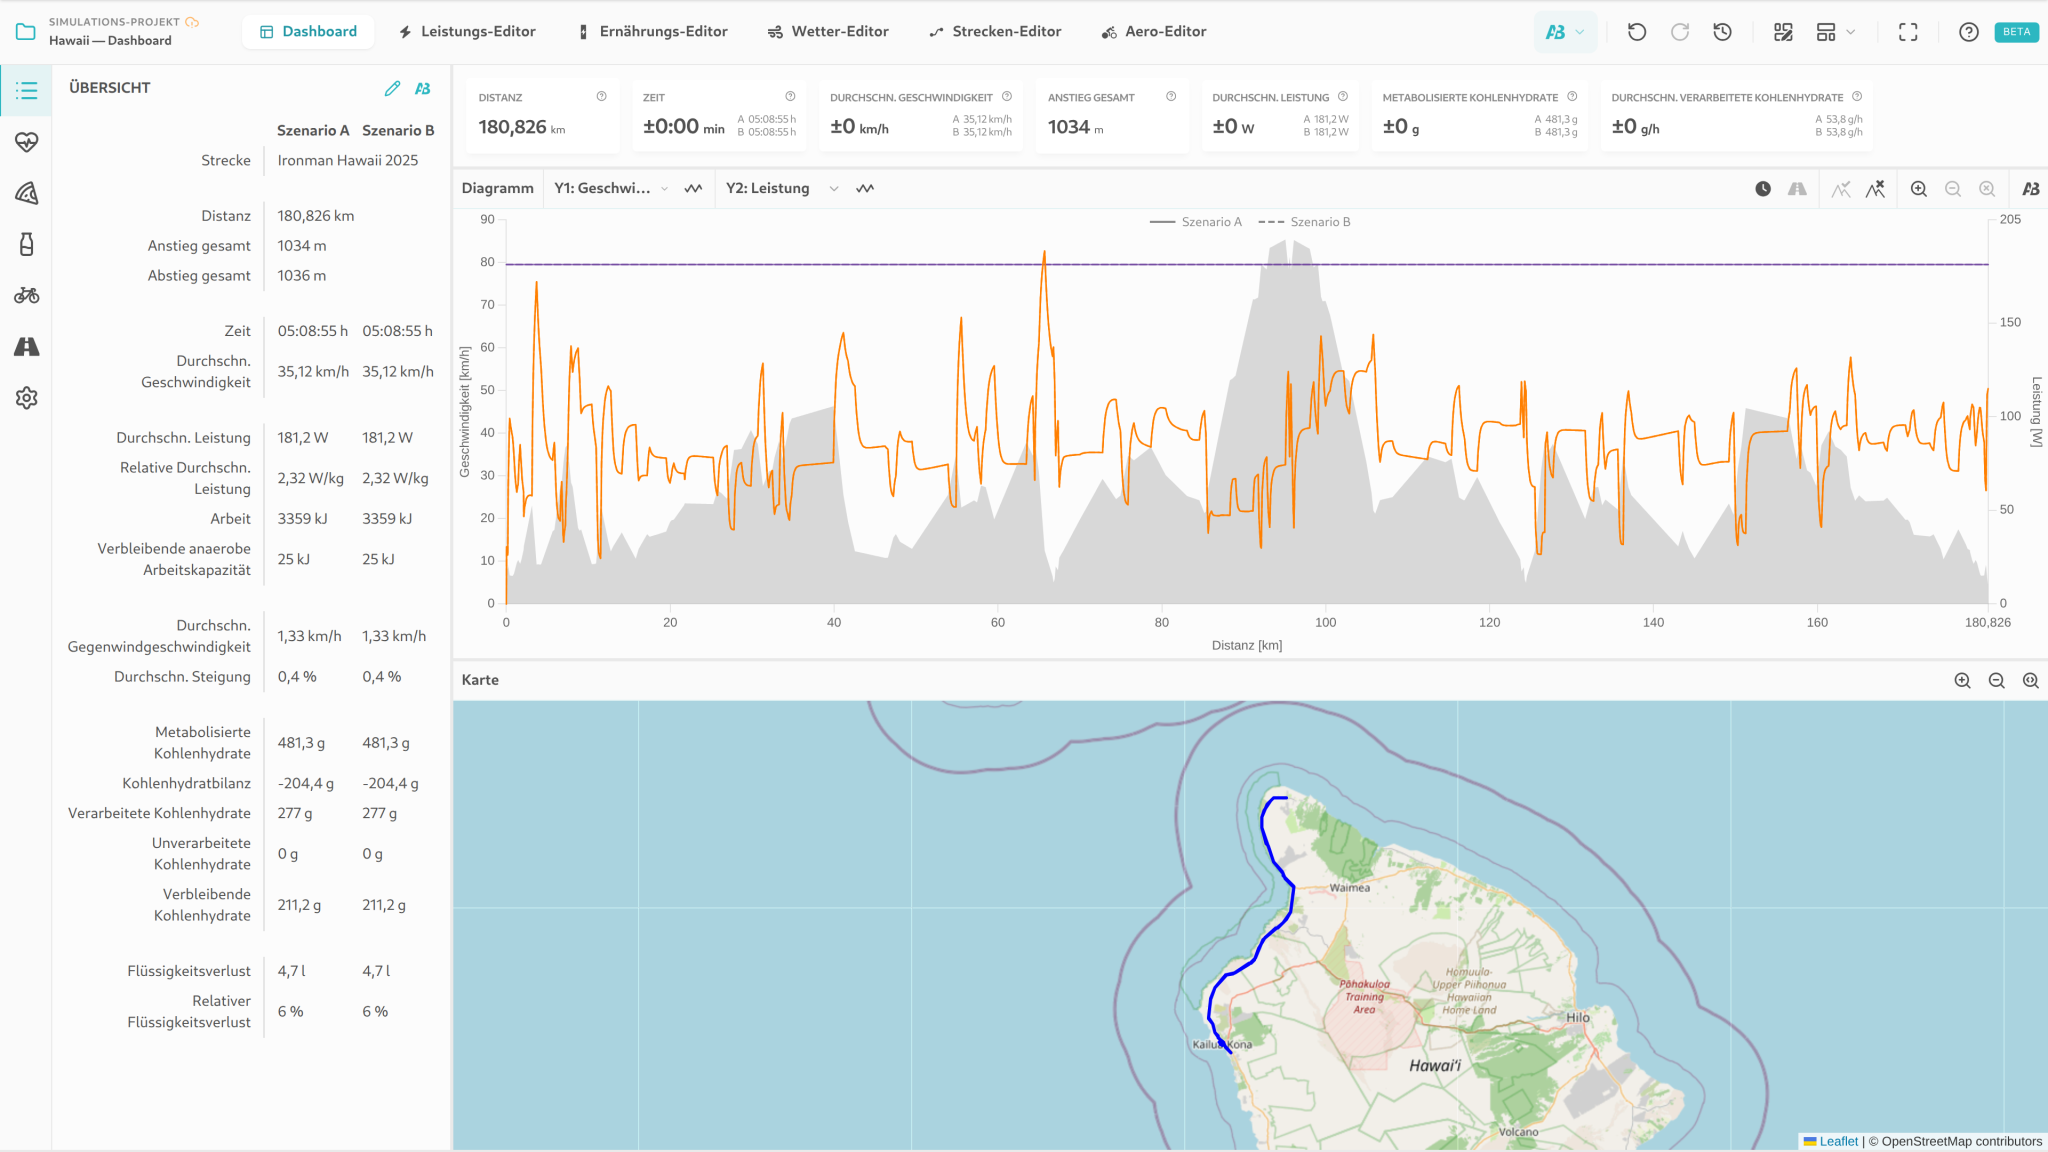Click the OpenStreetMap contributors attribution
The image size is (2048, 1152).
(1962, 1142)
